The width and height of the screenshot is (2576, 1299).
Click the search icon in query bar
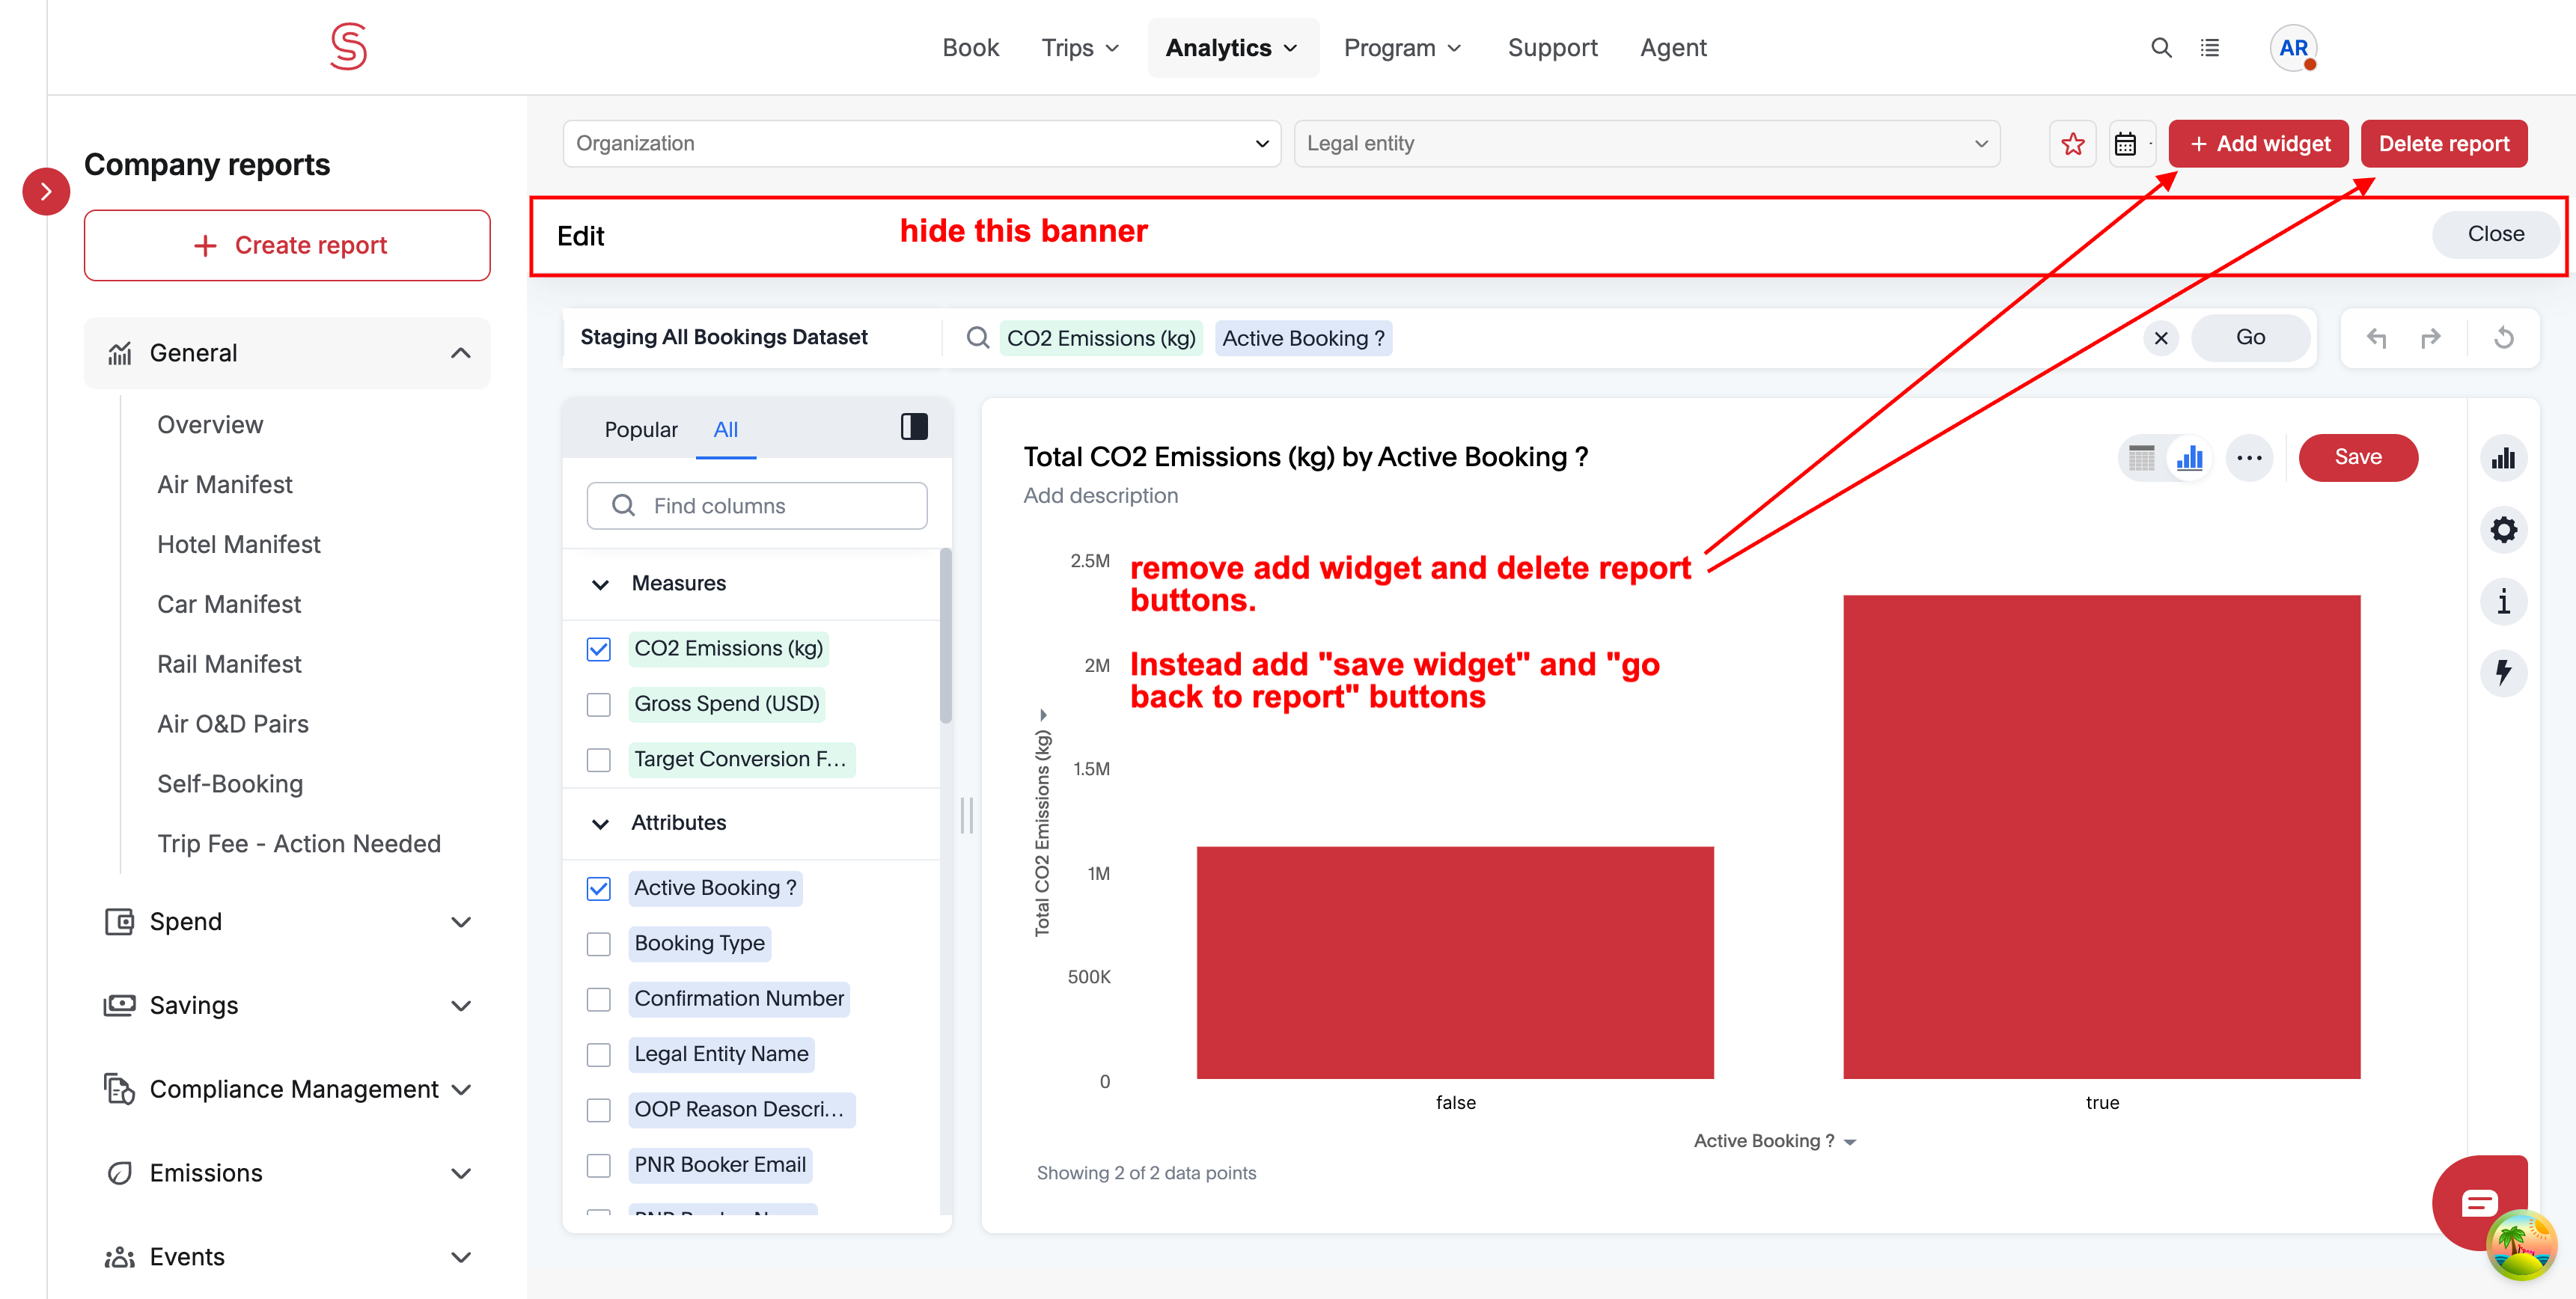(978, 338)
